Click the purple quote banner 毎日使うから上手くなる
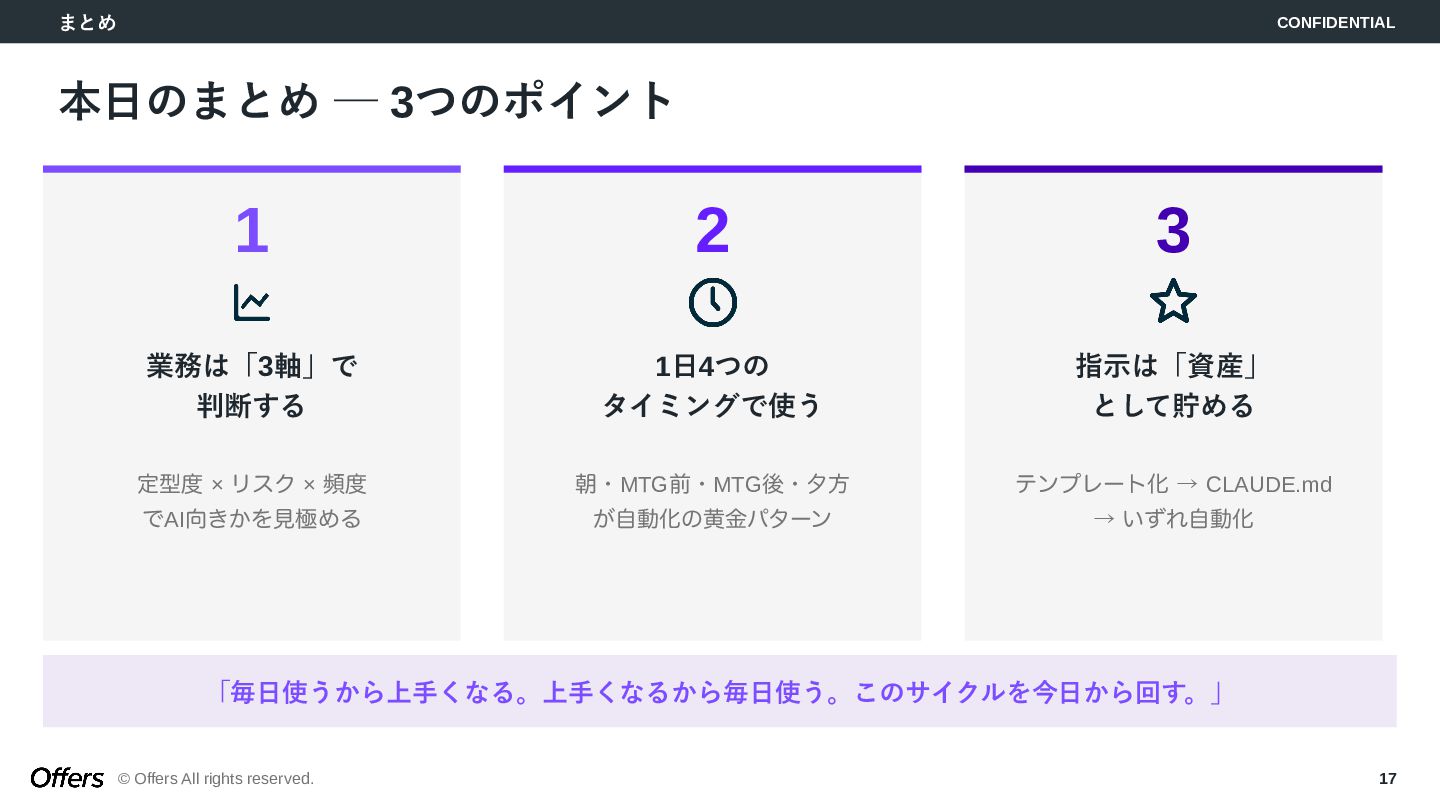The height and width of the screenshot is (810, 1440). point(720,691)
